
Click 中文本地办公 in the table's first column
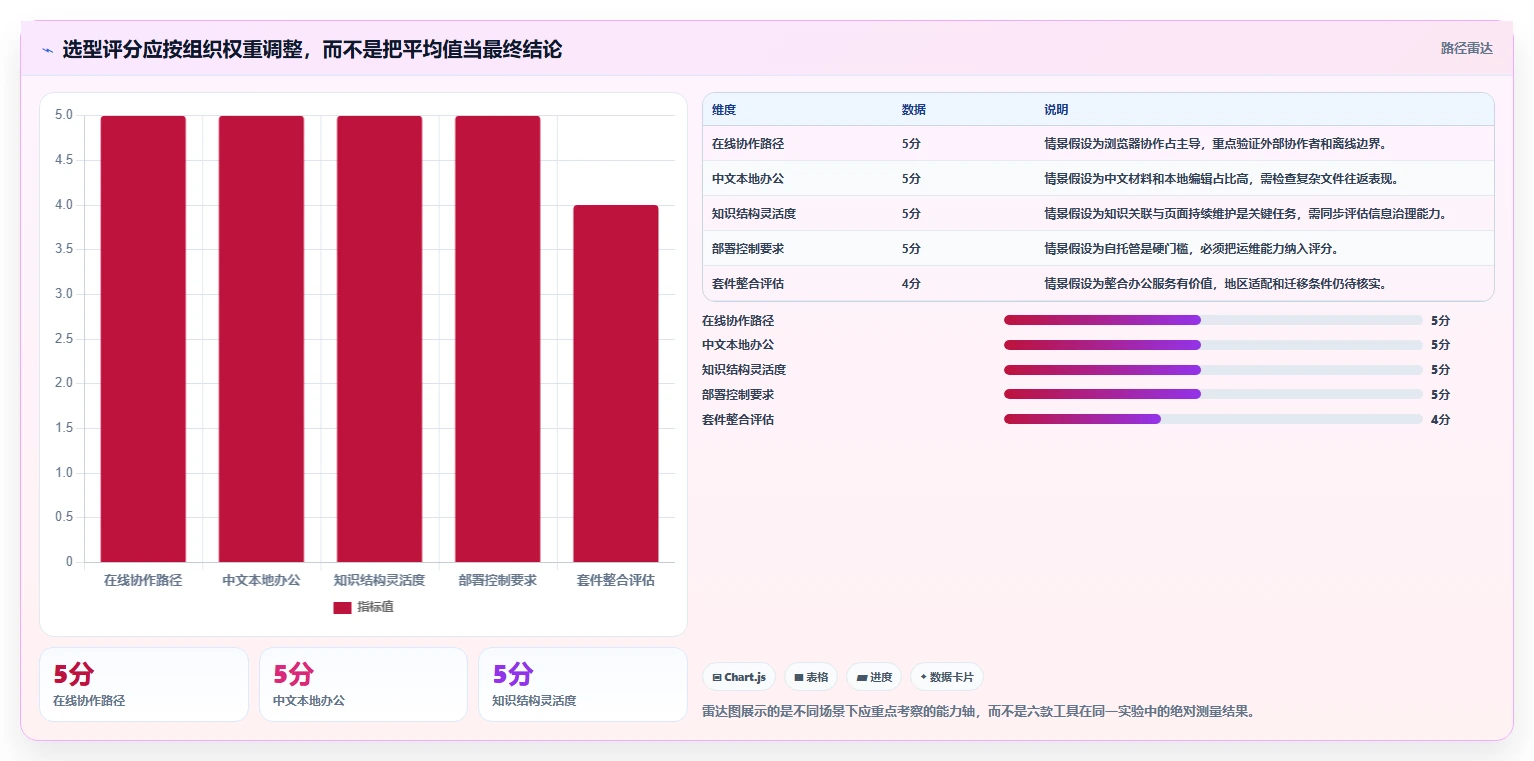point(748,179)
